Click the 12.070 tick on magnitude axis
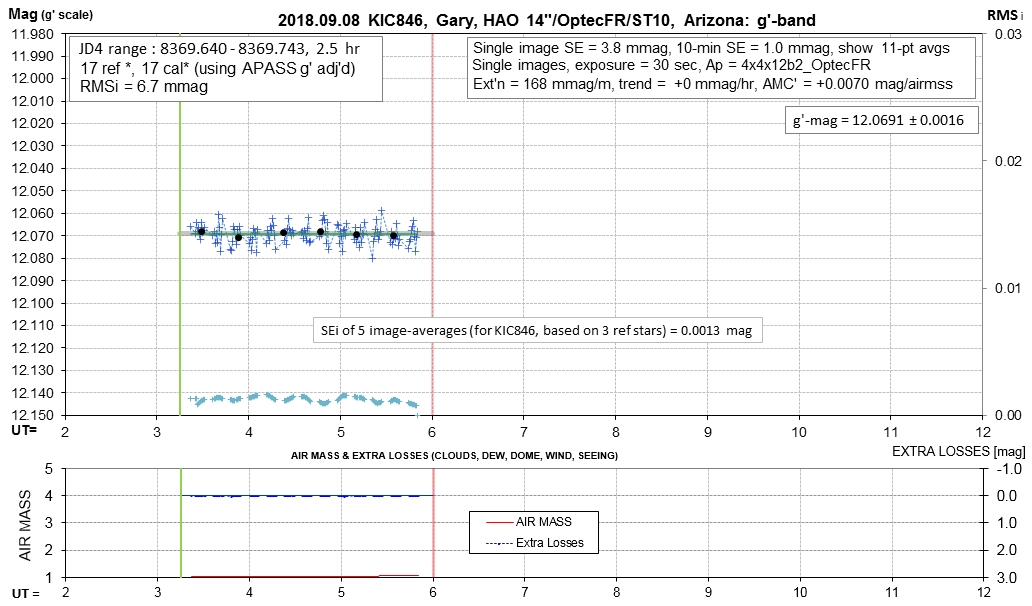 click(33, 236)
